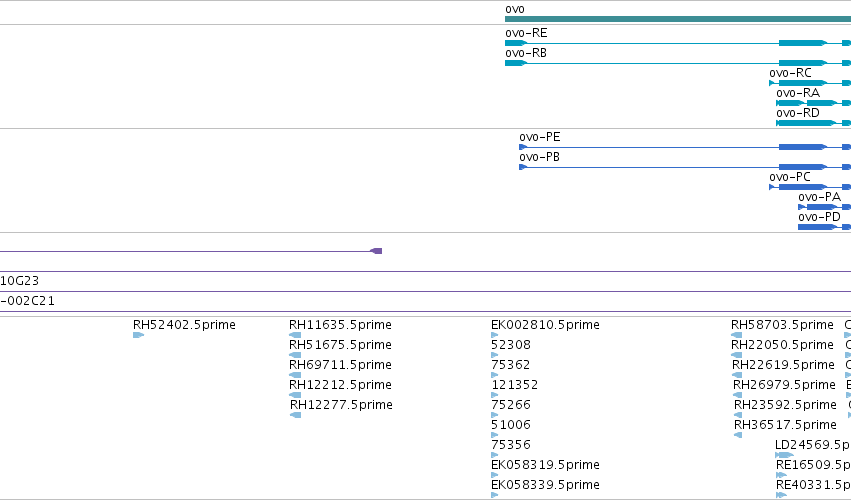The height and width of the screenshot is (500, 851).
Task: Click the RH22619.5prime arrow glyph
Action: [737, 375]
